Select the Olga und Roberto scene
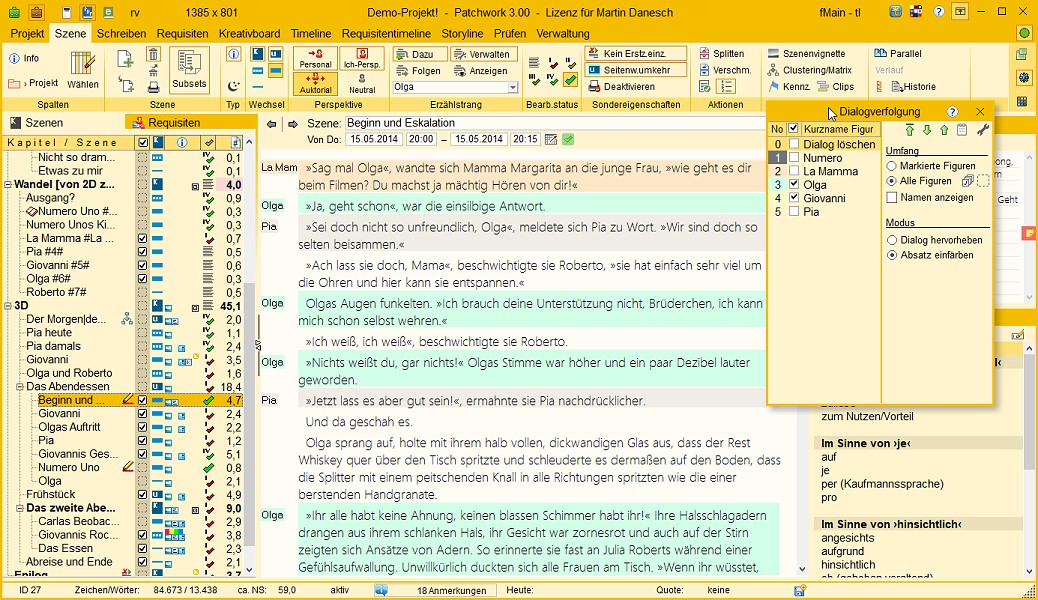1038x600 pixels. click(70, 374)
